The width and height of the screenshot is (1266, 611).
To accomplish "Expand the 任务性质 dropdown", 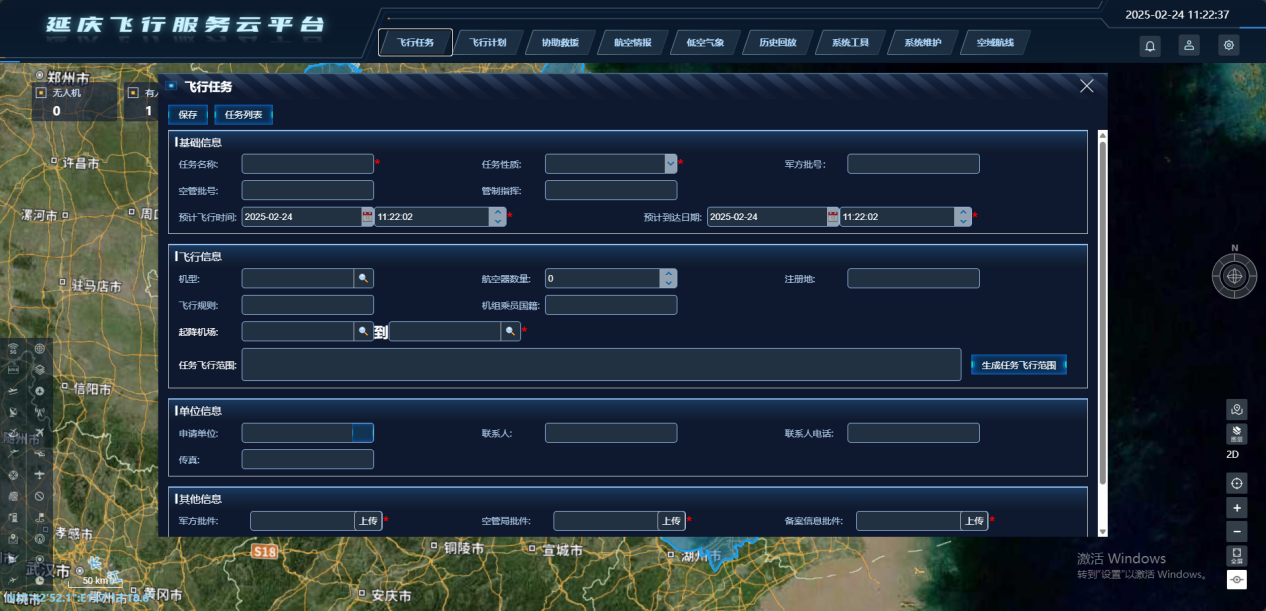I will (670, 163).
